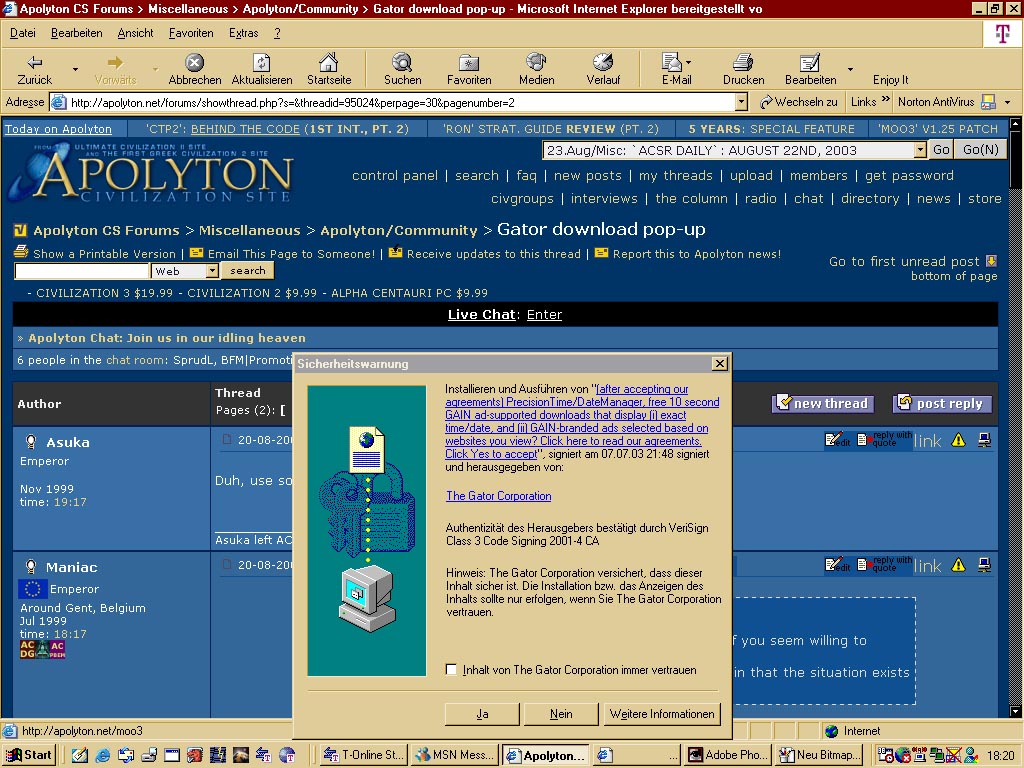This screenshot has width=1024, height=768.
Task: Click the Drucken printer icon
Action: click(743, 63)
